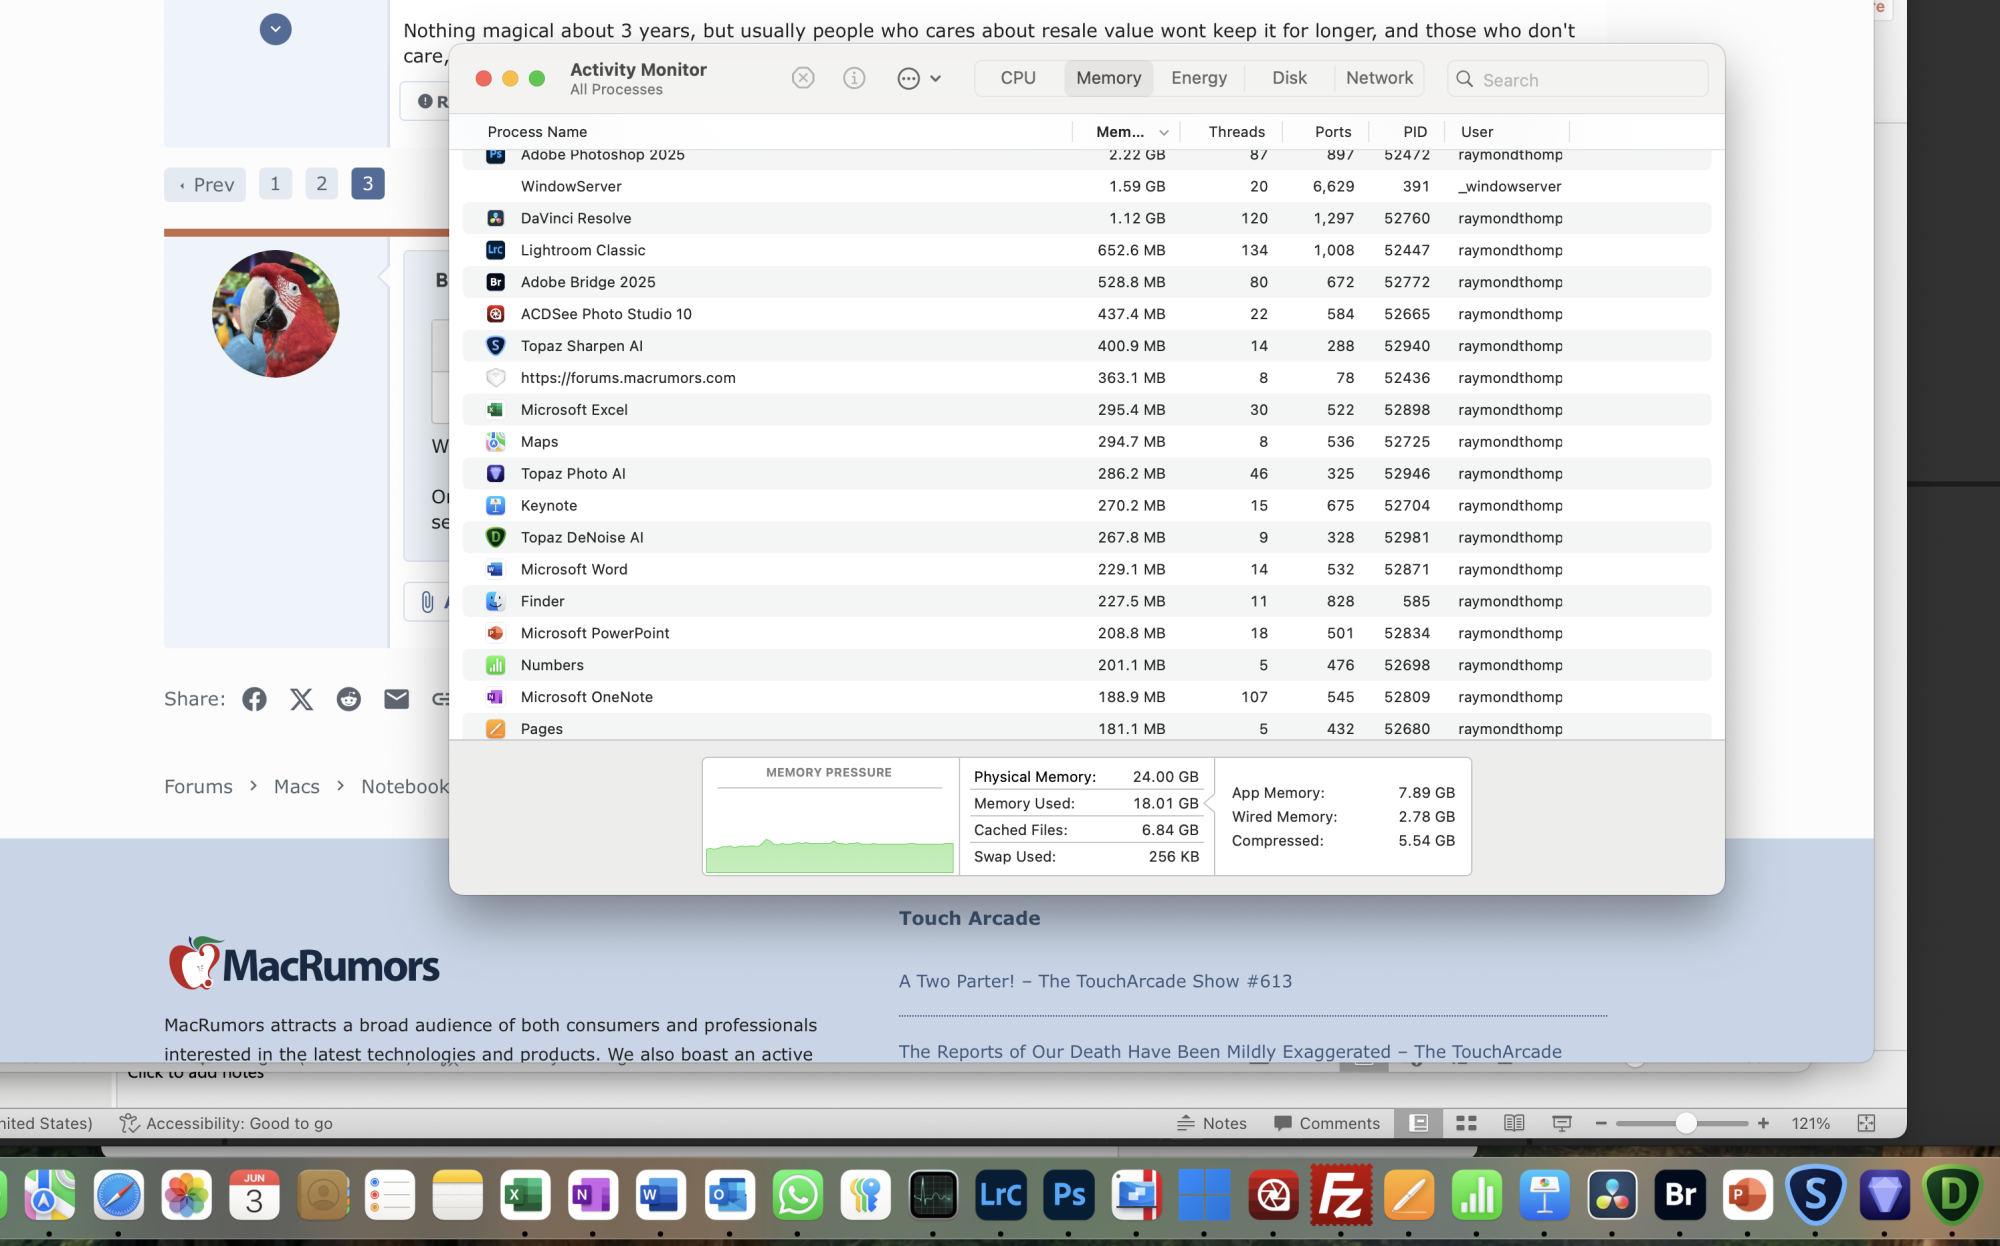Share the thread by email icon
Screen dimensions: 2000x1246
396,699
